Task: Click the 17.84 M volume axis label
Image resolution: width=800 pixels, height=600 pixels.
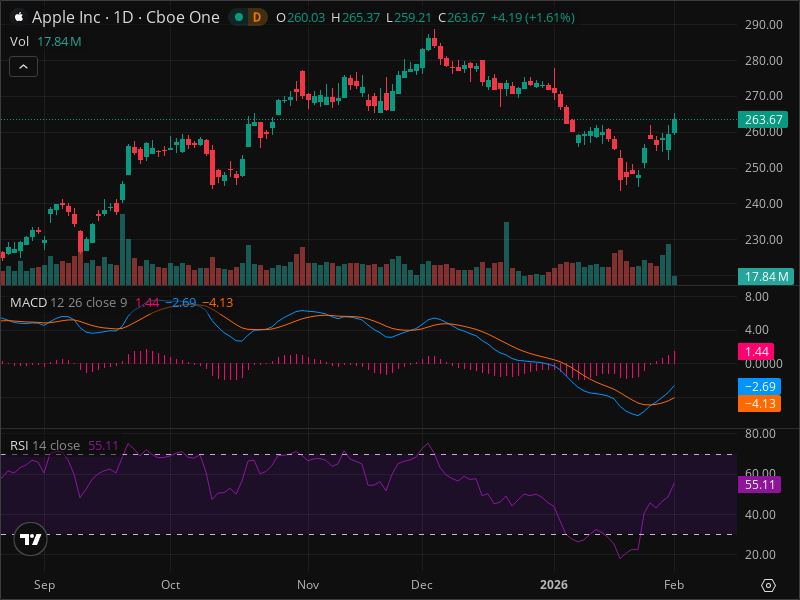Action: click(x=766, y=277)
